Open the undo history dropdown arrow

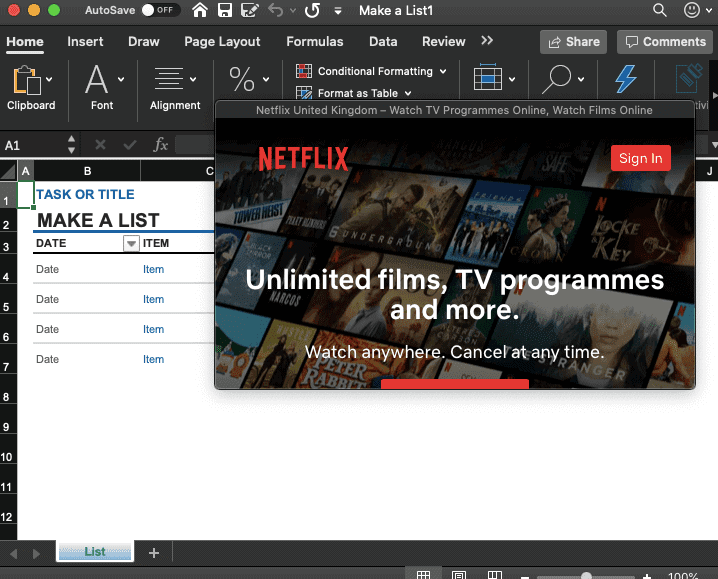pyautogui.click(x=293, y=11)
